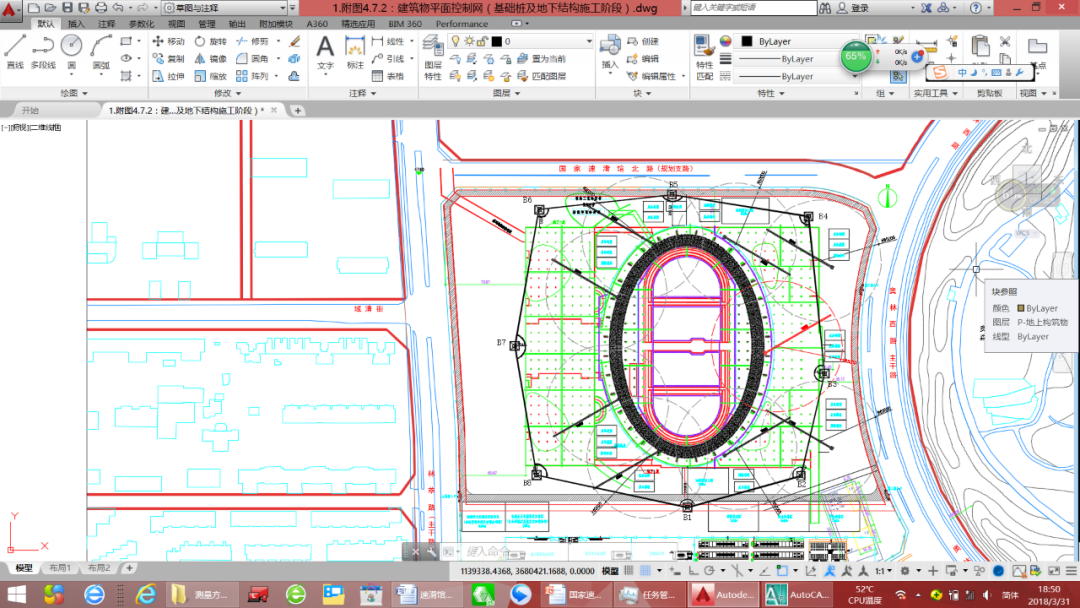Screen dimensions: 1080x608
Task: Click the Copy (复制) tool
Action: click(168, 59)
